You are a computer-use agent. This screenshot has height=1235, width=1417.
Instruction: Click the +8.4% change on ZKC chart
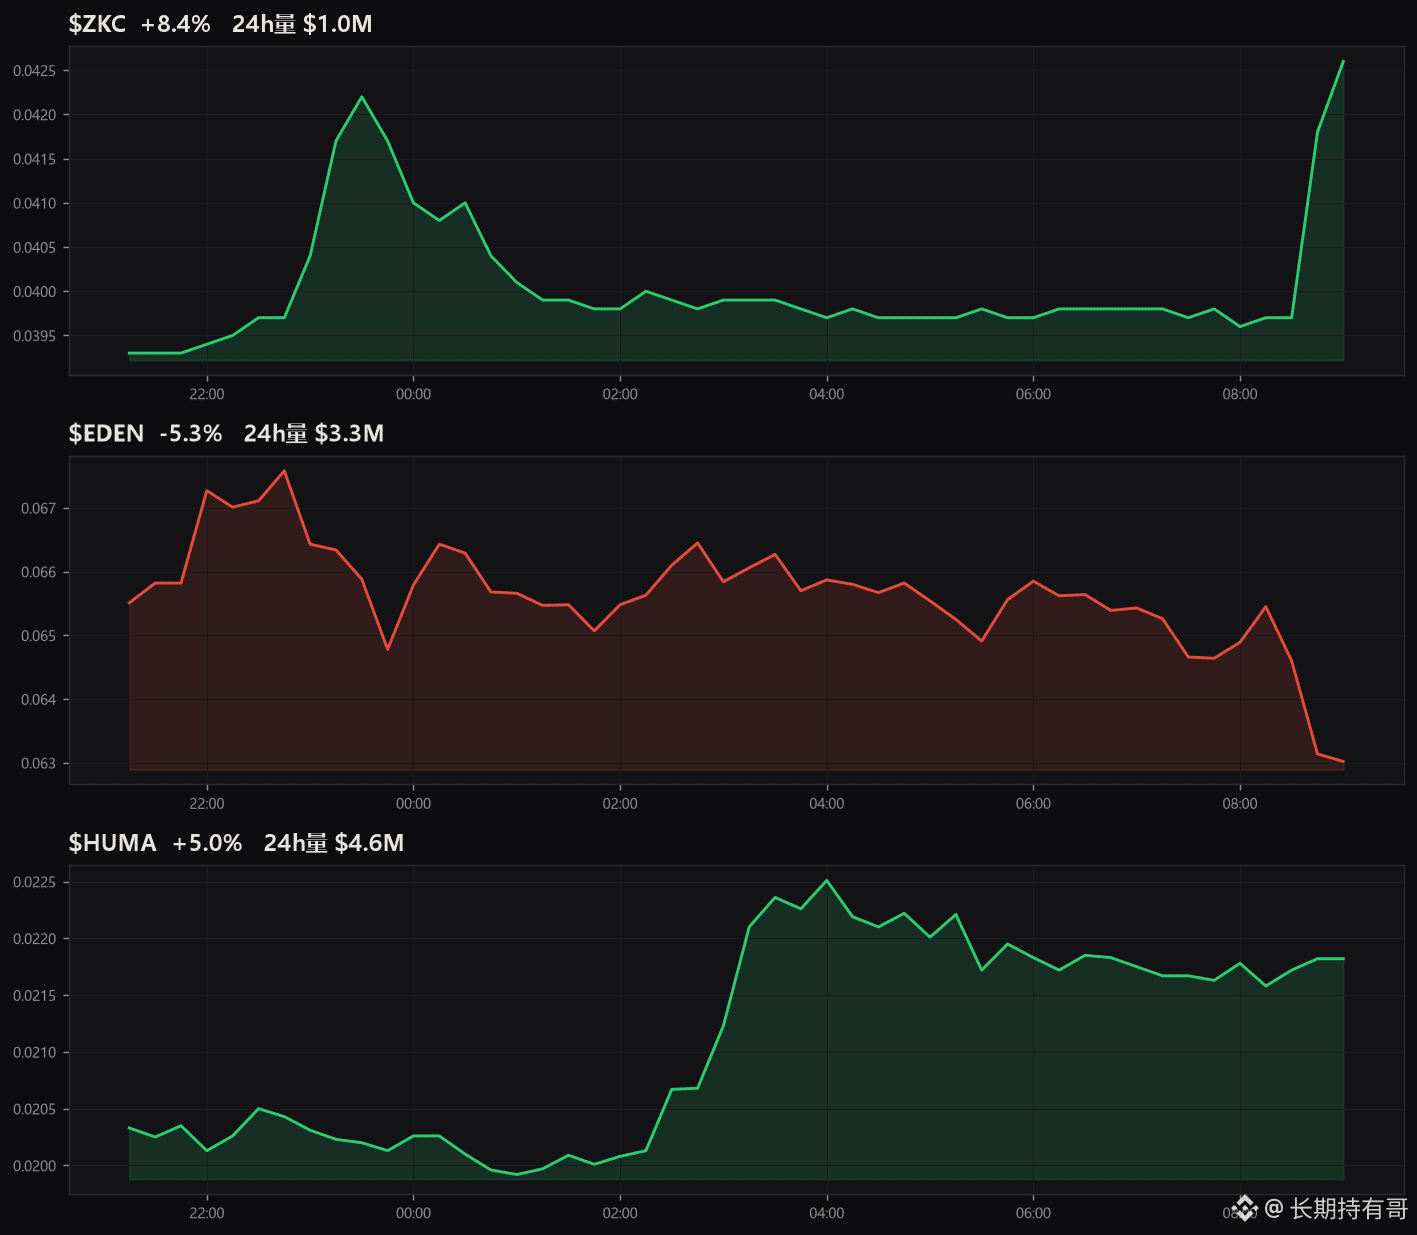(175, 24)
